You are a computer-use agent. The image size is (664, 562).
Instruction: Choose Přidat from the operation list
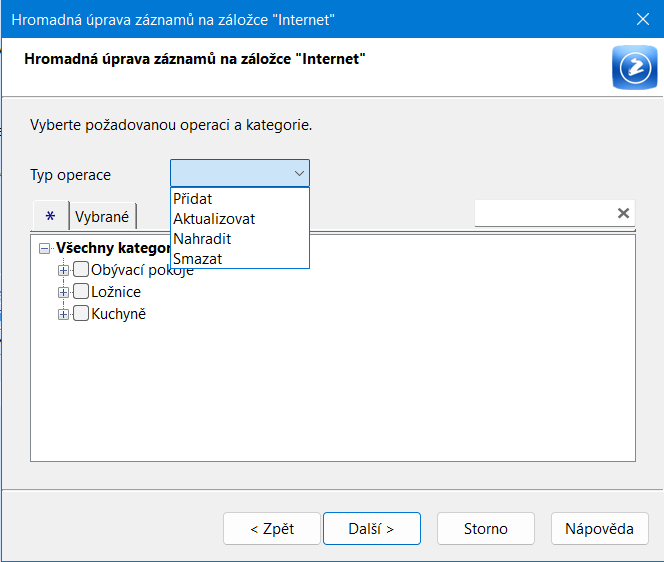click(193, 199)
